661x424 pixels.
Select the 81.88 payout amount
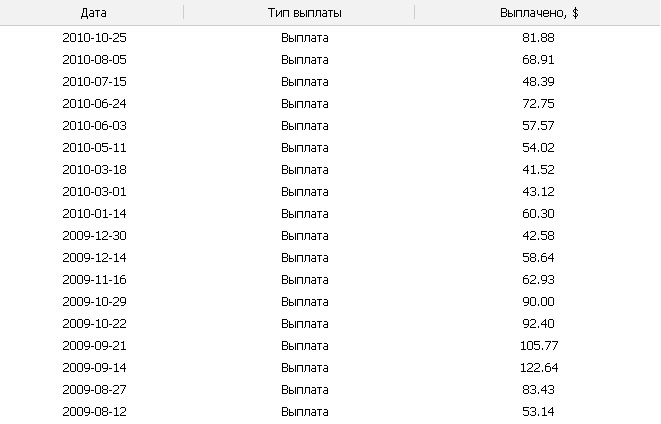pyautogui.click(x=538, y=38)
